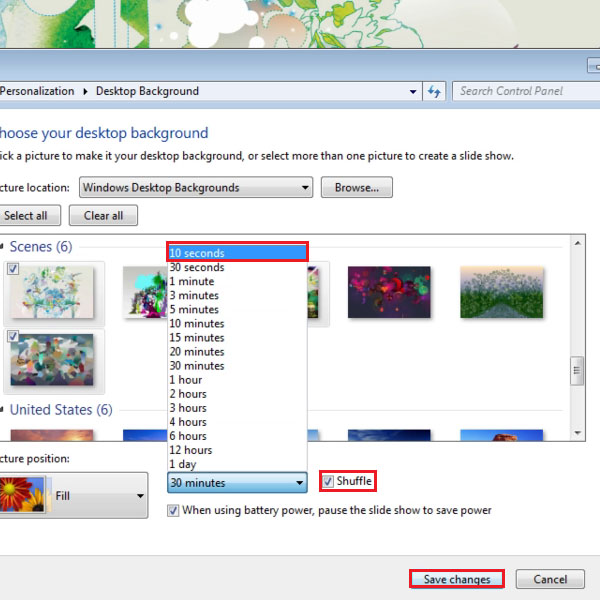This screenshot has height=600, width=600.
Task: Click the Browse... button
Action: 357,188
